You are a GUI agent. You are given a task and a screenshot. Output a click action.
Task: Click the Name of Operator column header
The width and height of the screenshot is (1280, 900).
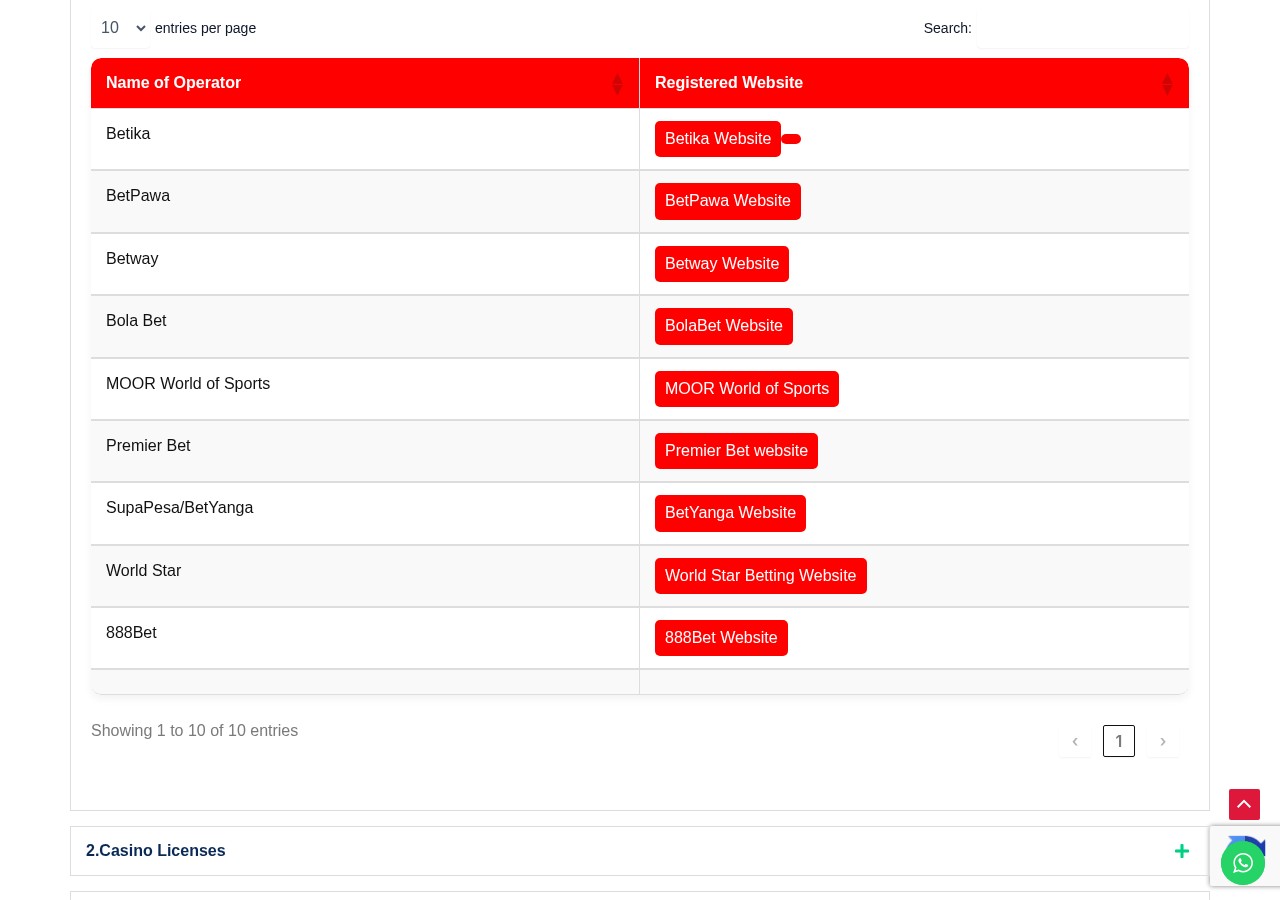[x=365, y=83]
